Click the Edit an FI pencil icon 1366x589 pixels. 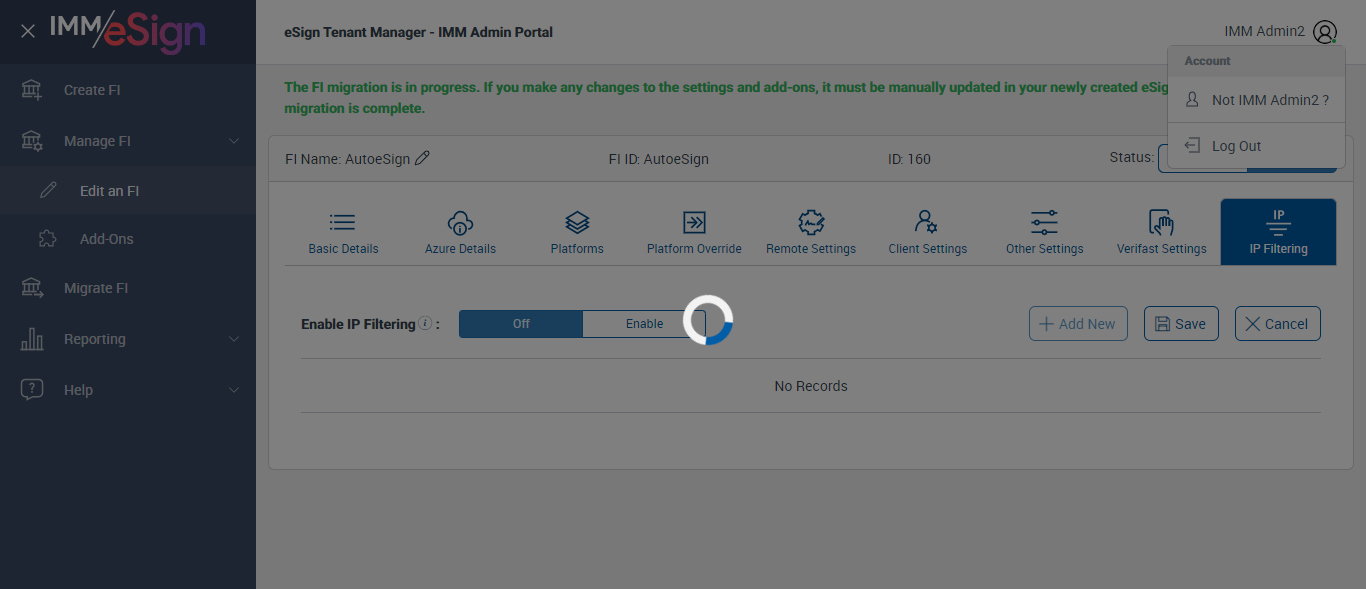[x=48, y=191]
